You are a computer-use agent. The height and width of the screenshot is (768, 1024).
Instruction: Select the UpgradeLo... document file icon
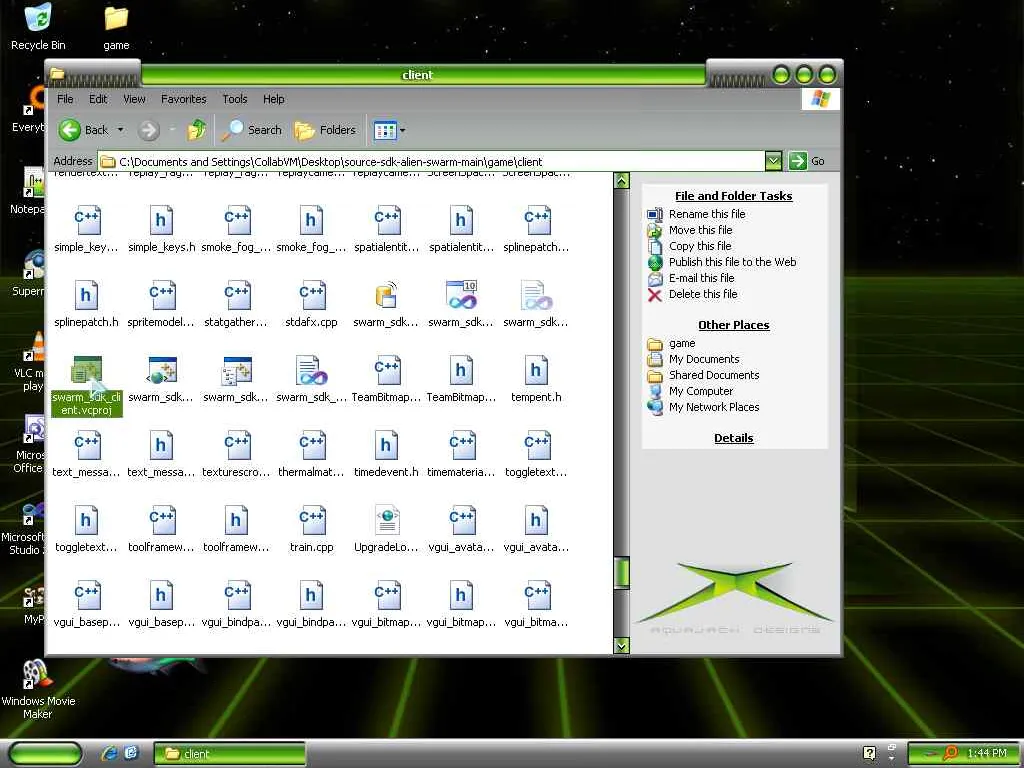tap(387, 521)
